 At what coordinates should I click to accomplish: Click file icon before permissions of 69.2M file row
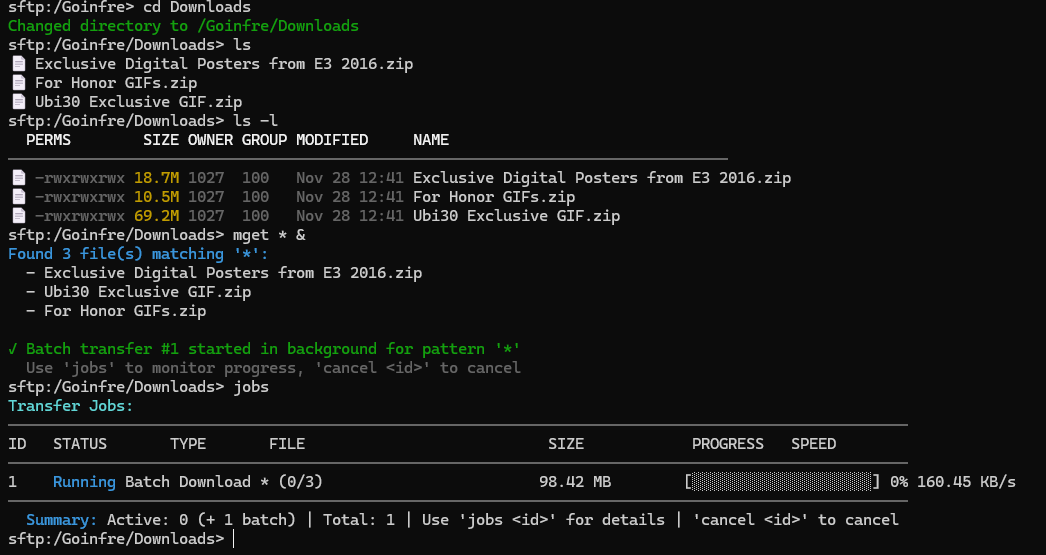18,216
